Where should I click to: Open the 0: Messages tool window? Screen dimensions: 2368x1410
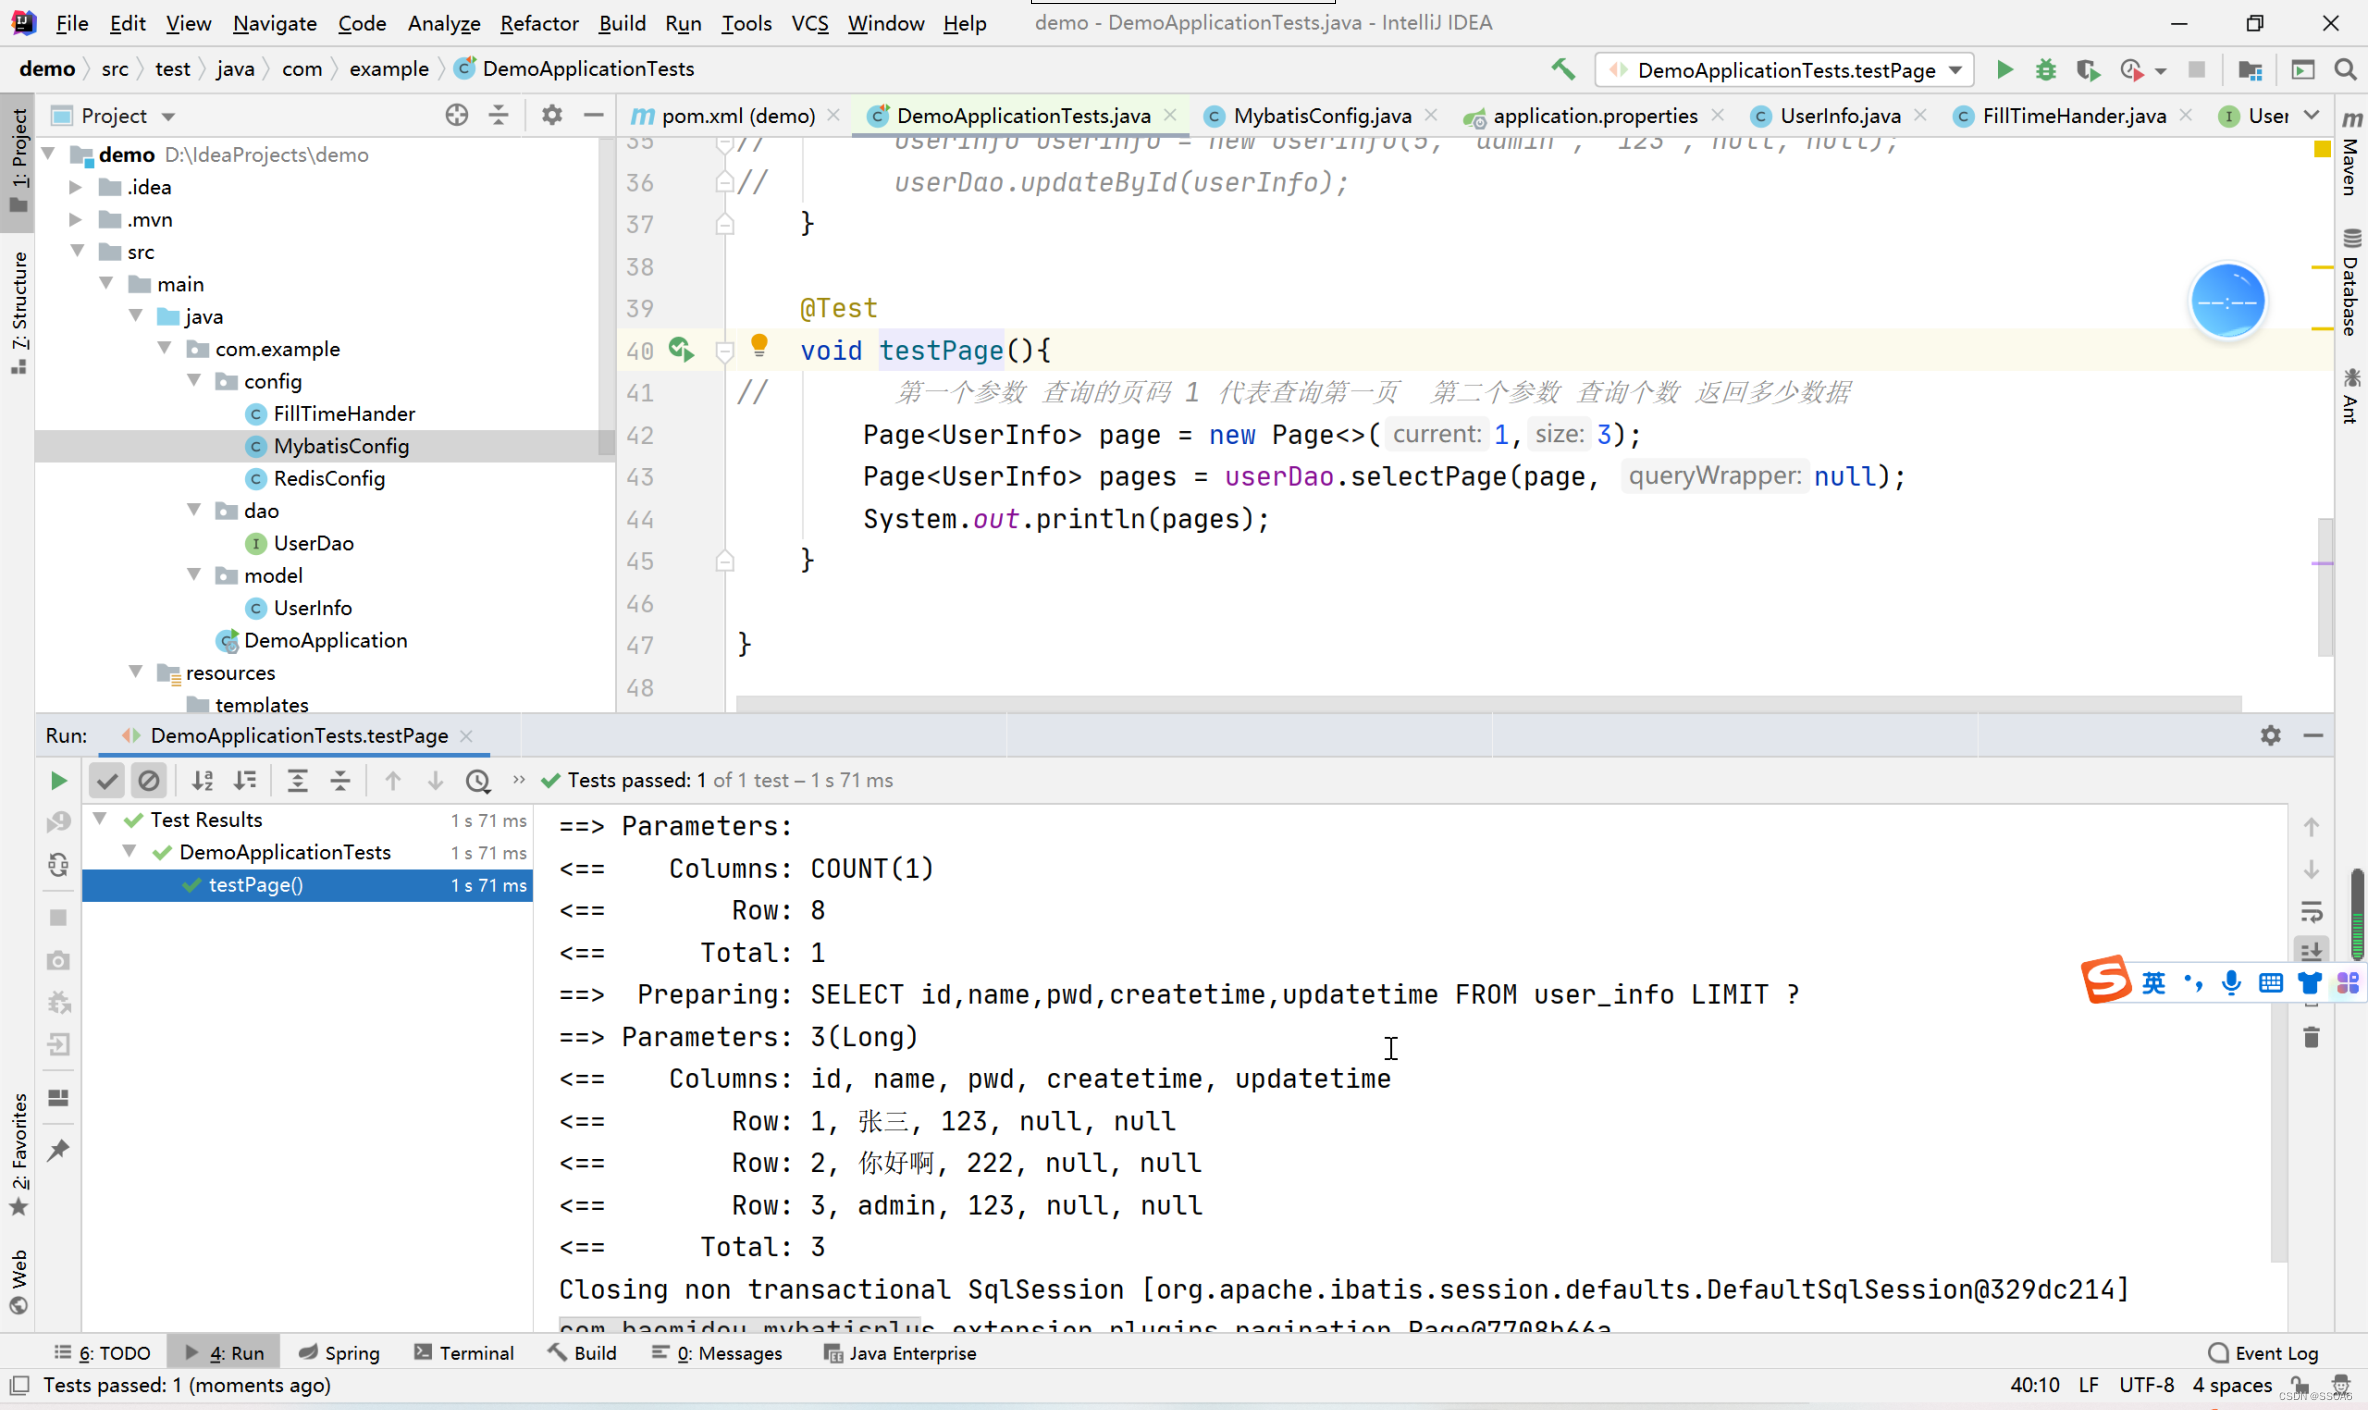(x=717, y=1353)
